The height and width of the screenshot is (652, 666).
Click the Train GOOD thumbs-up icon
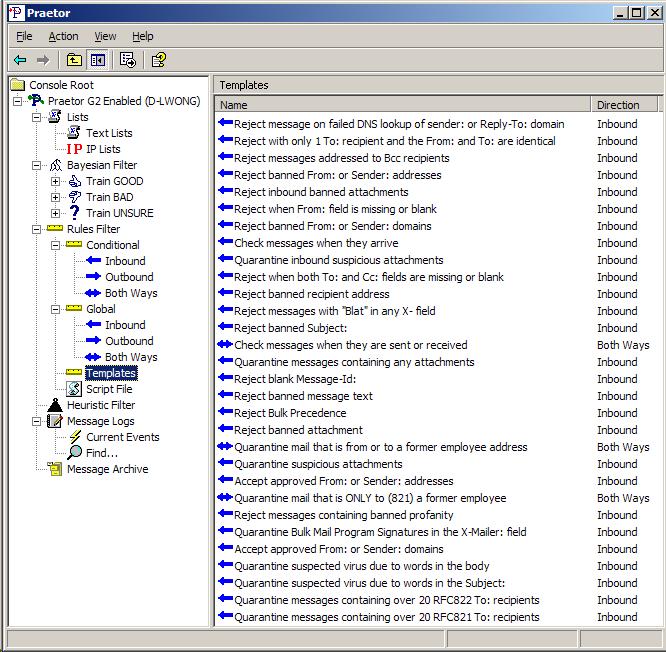[75, 181]
